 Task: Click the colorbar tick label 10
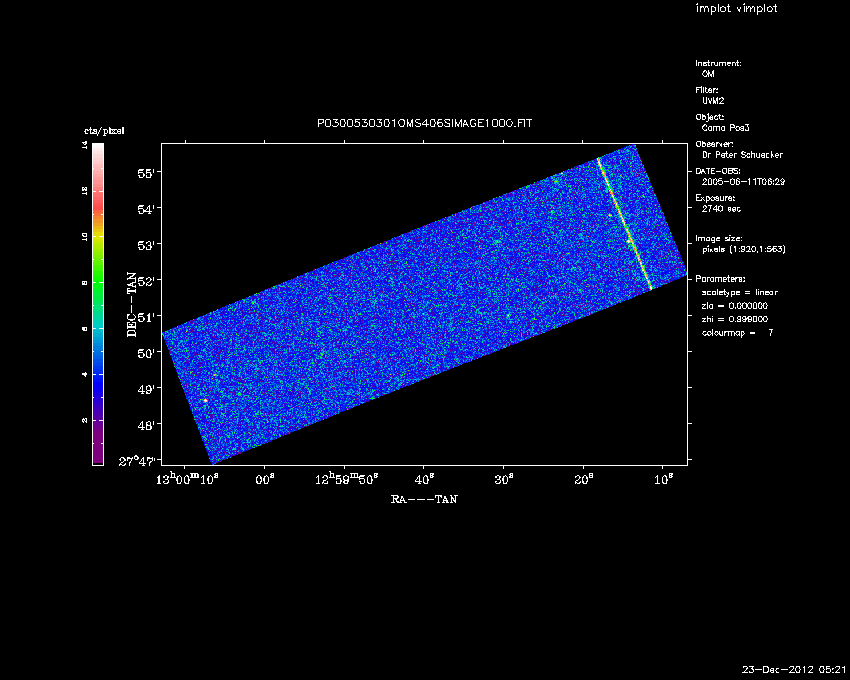click(85, 236)
